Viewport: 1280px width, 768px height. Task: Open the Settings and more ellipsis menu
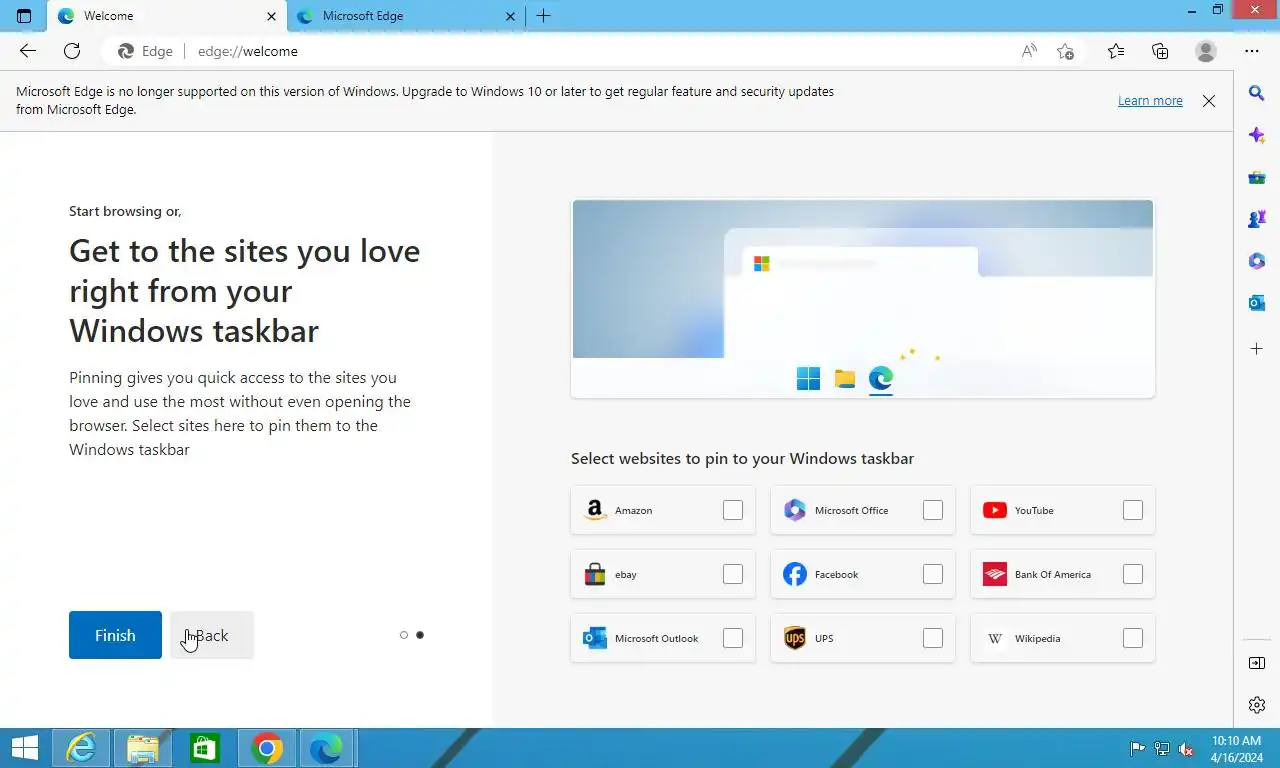pos(1252,51)
